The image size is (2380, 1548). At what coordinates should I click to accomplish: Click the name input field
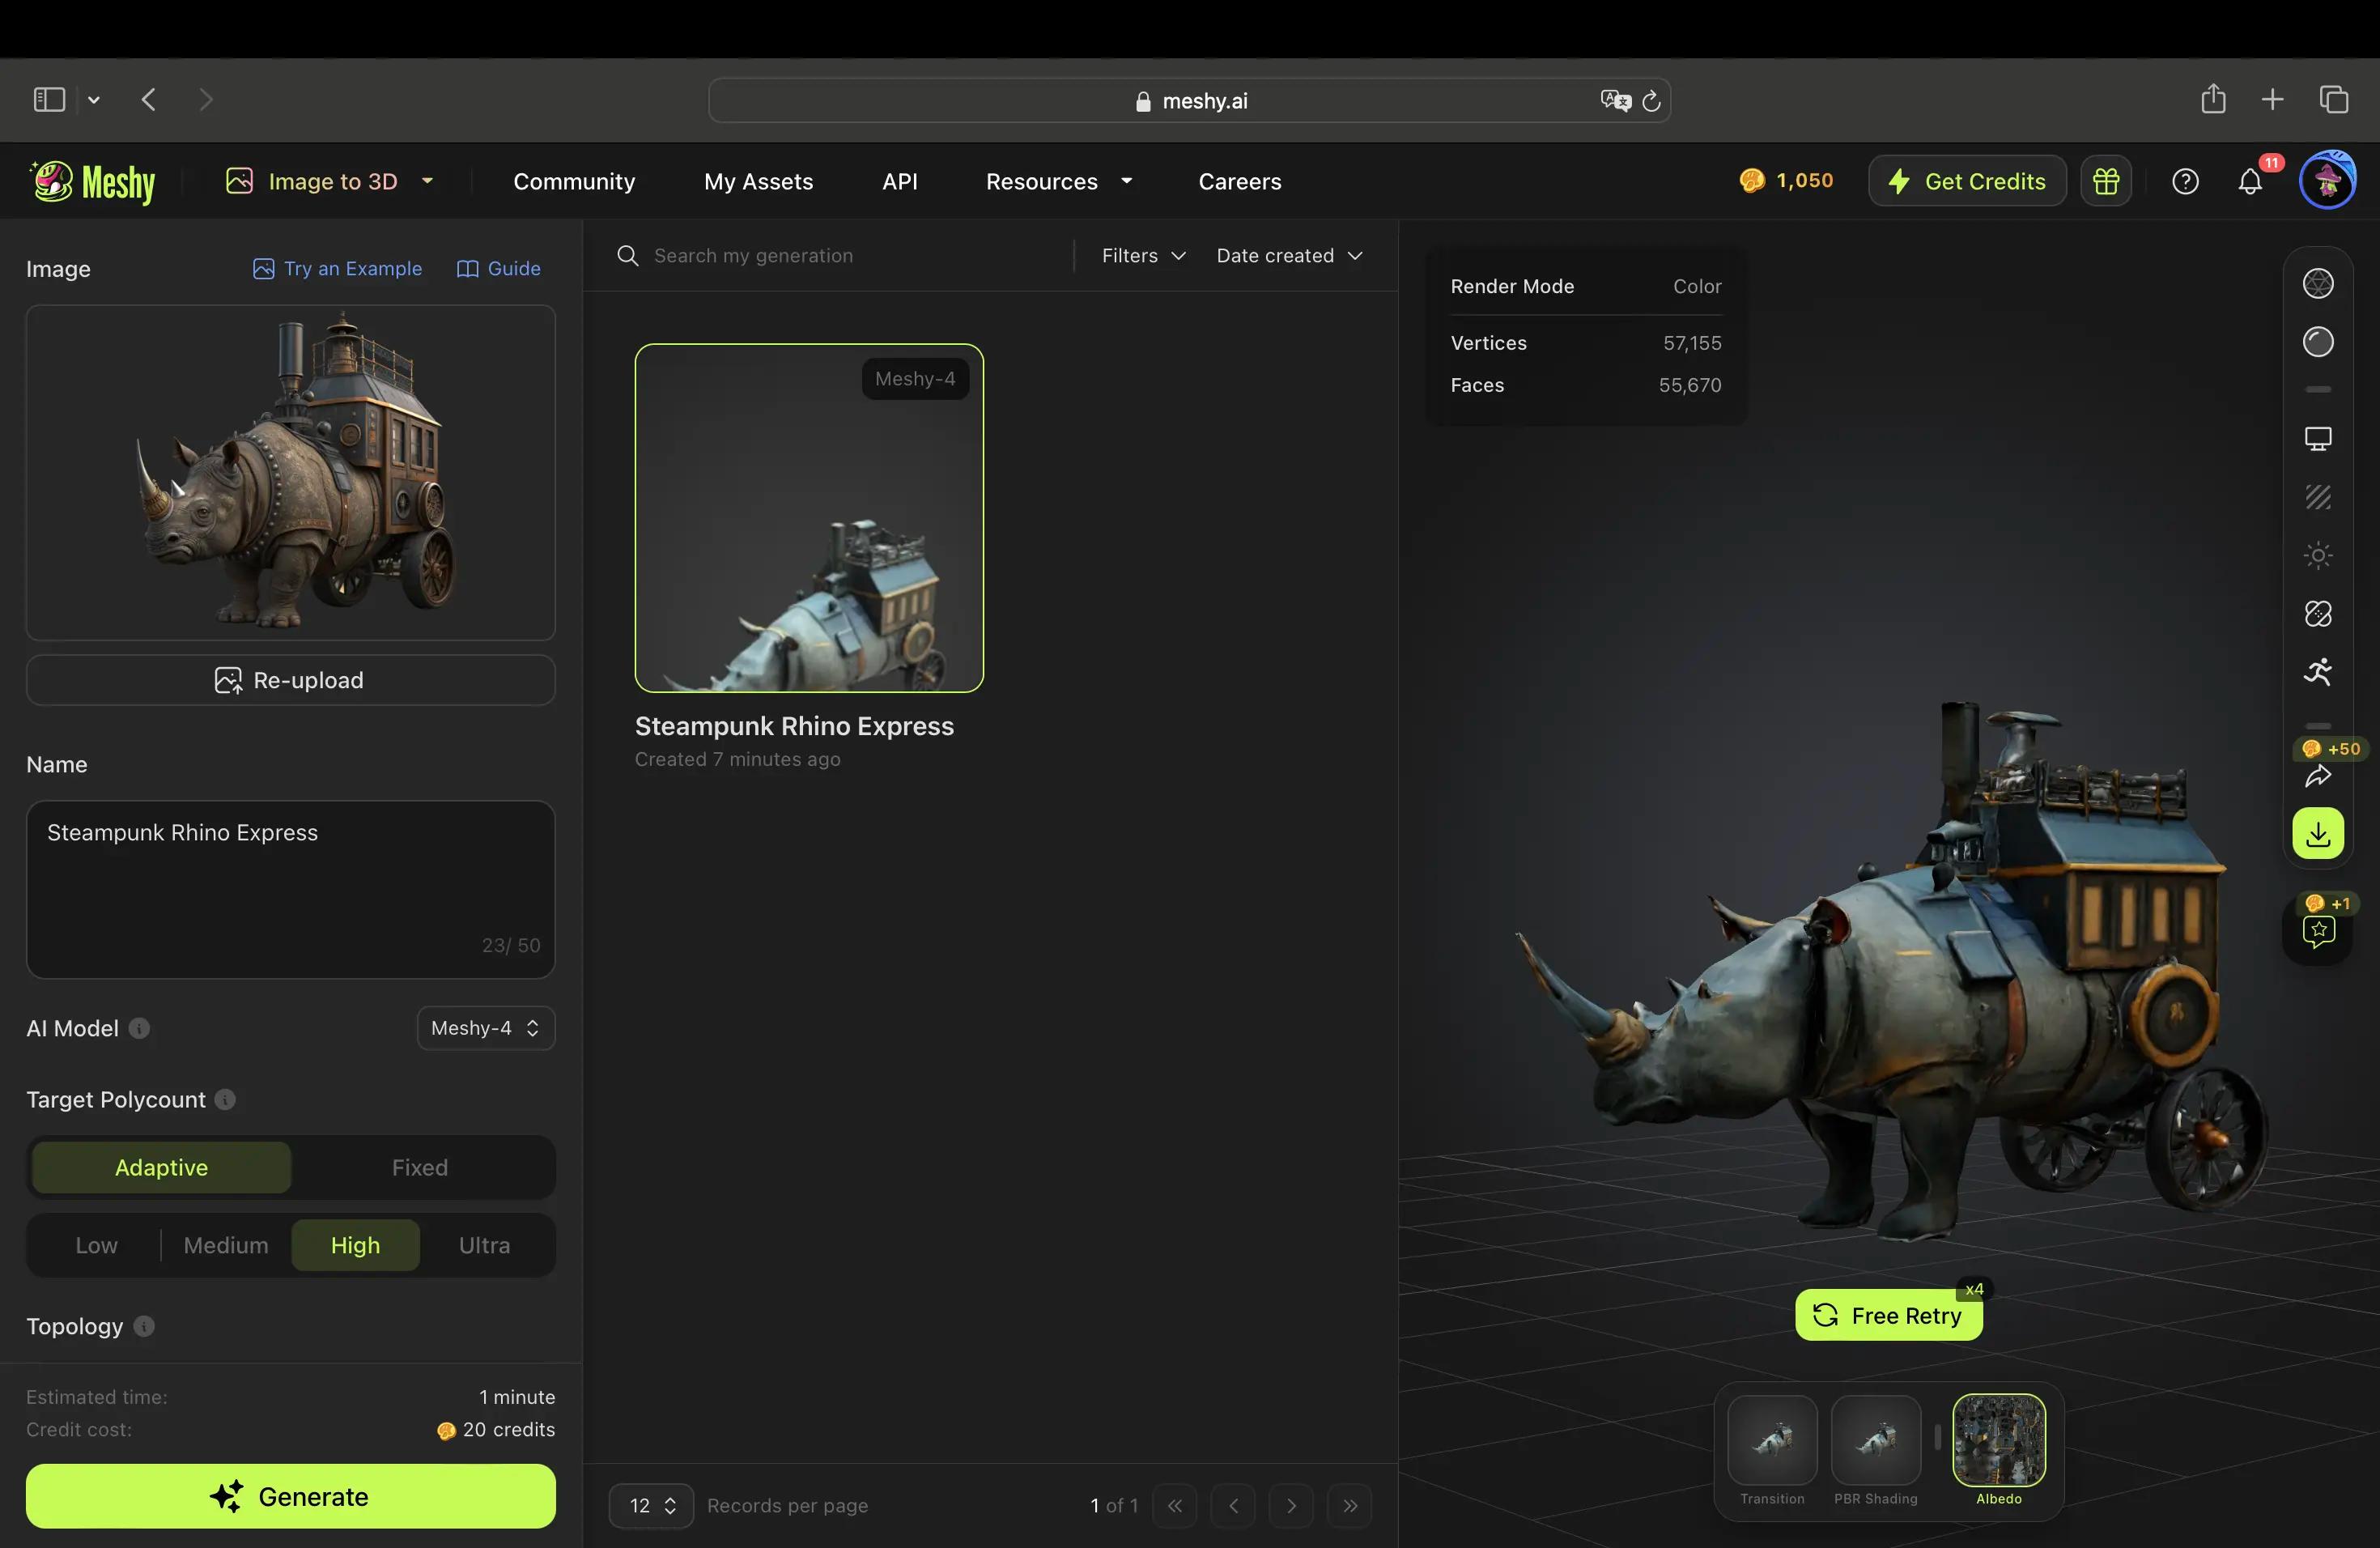coord(290,885)
